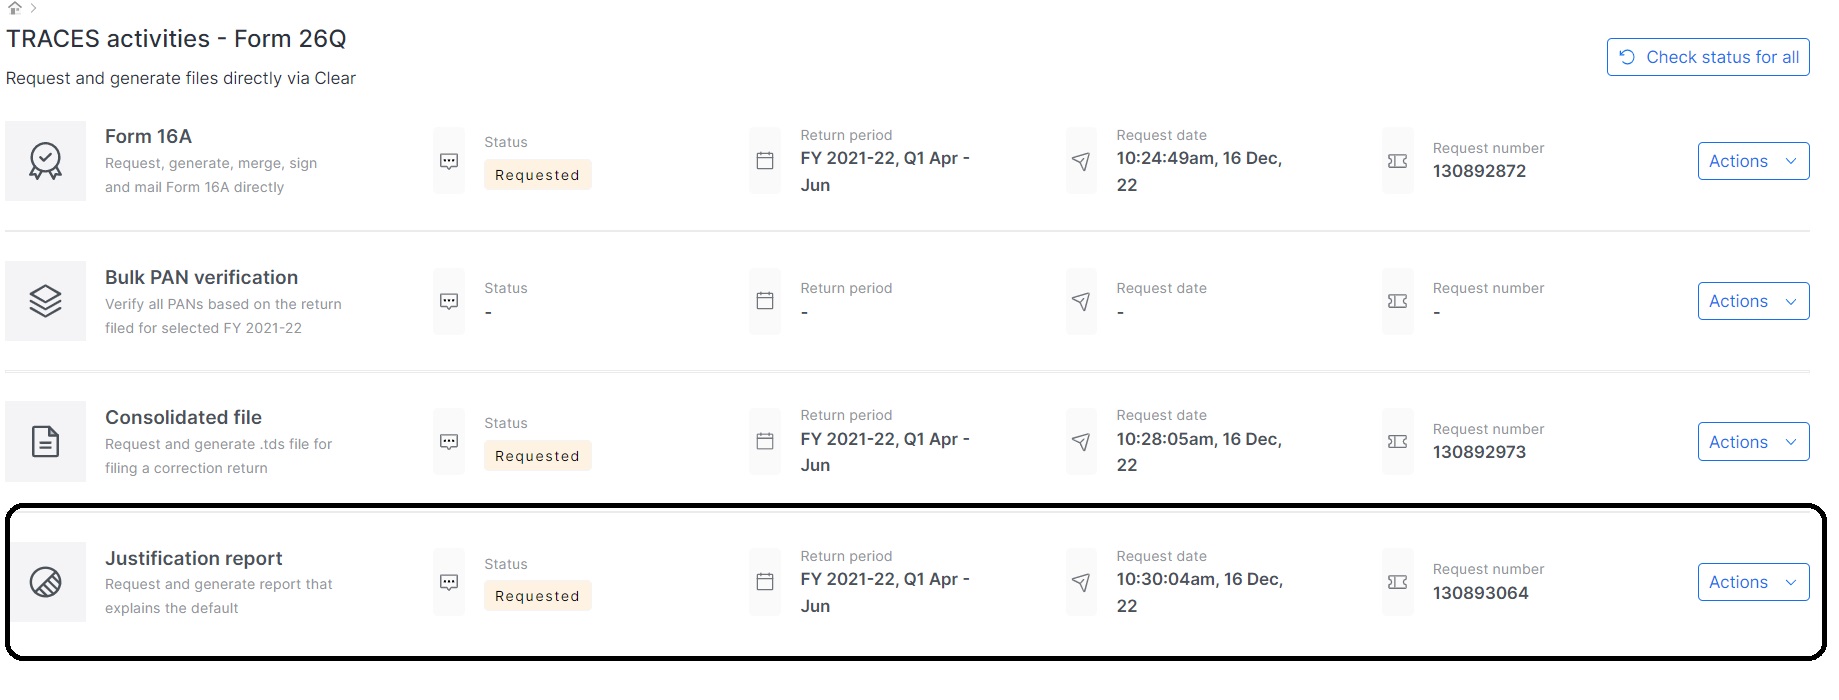
Task: Click the Bulk PAN verification layers icon
Action: tap(46, 301)
